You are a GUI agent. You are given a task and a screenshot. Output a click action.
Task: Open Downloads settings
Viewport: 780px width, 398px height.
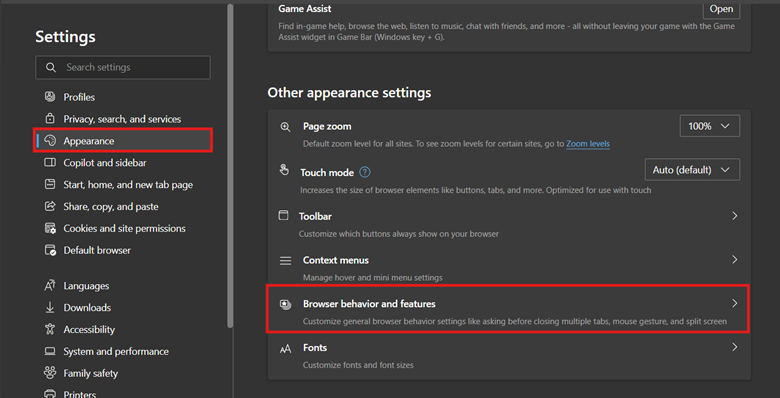tap(123, 308)
